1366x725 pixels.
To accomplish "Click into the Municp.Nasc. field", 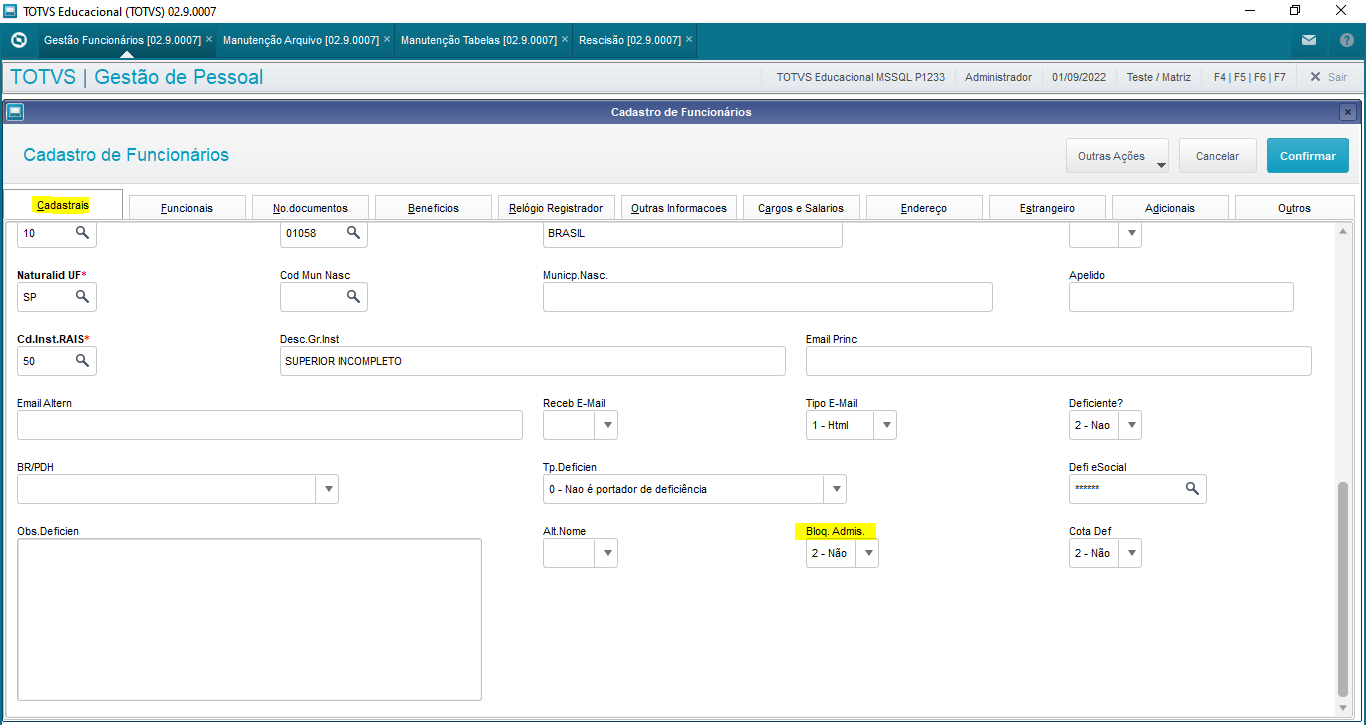I will click(768, 297).
